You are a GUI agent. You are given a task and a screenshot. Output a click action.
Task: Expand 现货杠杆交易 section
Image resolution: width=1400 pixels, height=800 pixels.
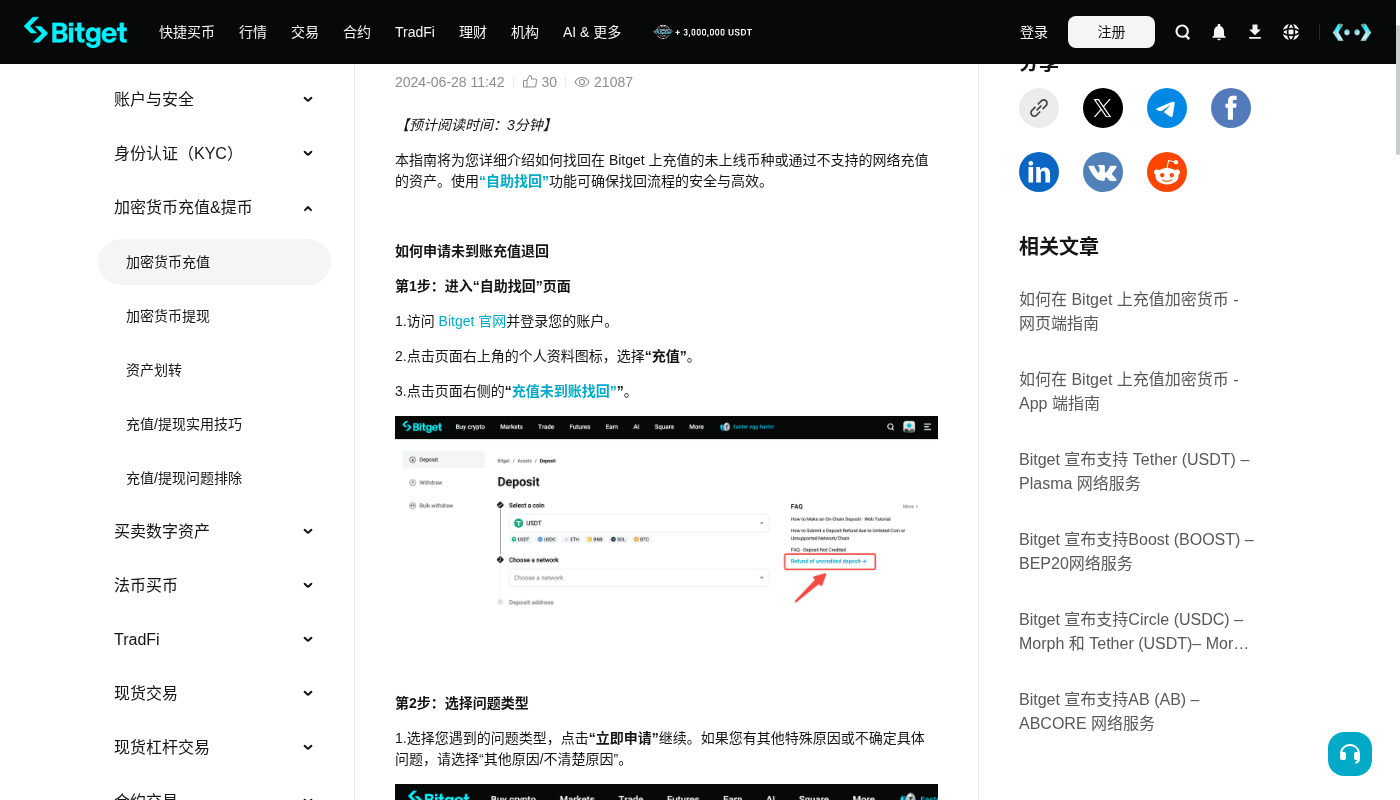[x=214, y=747]
